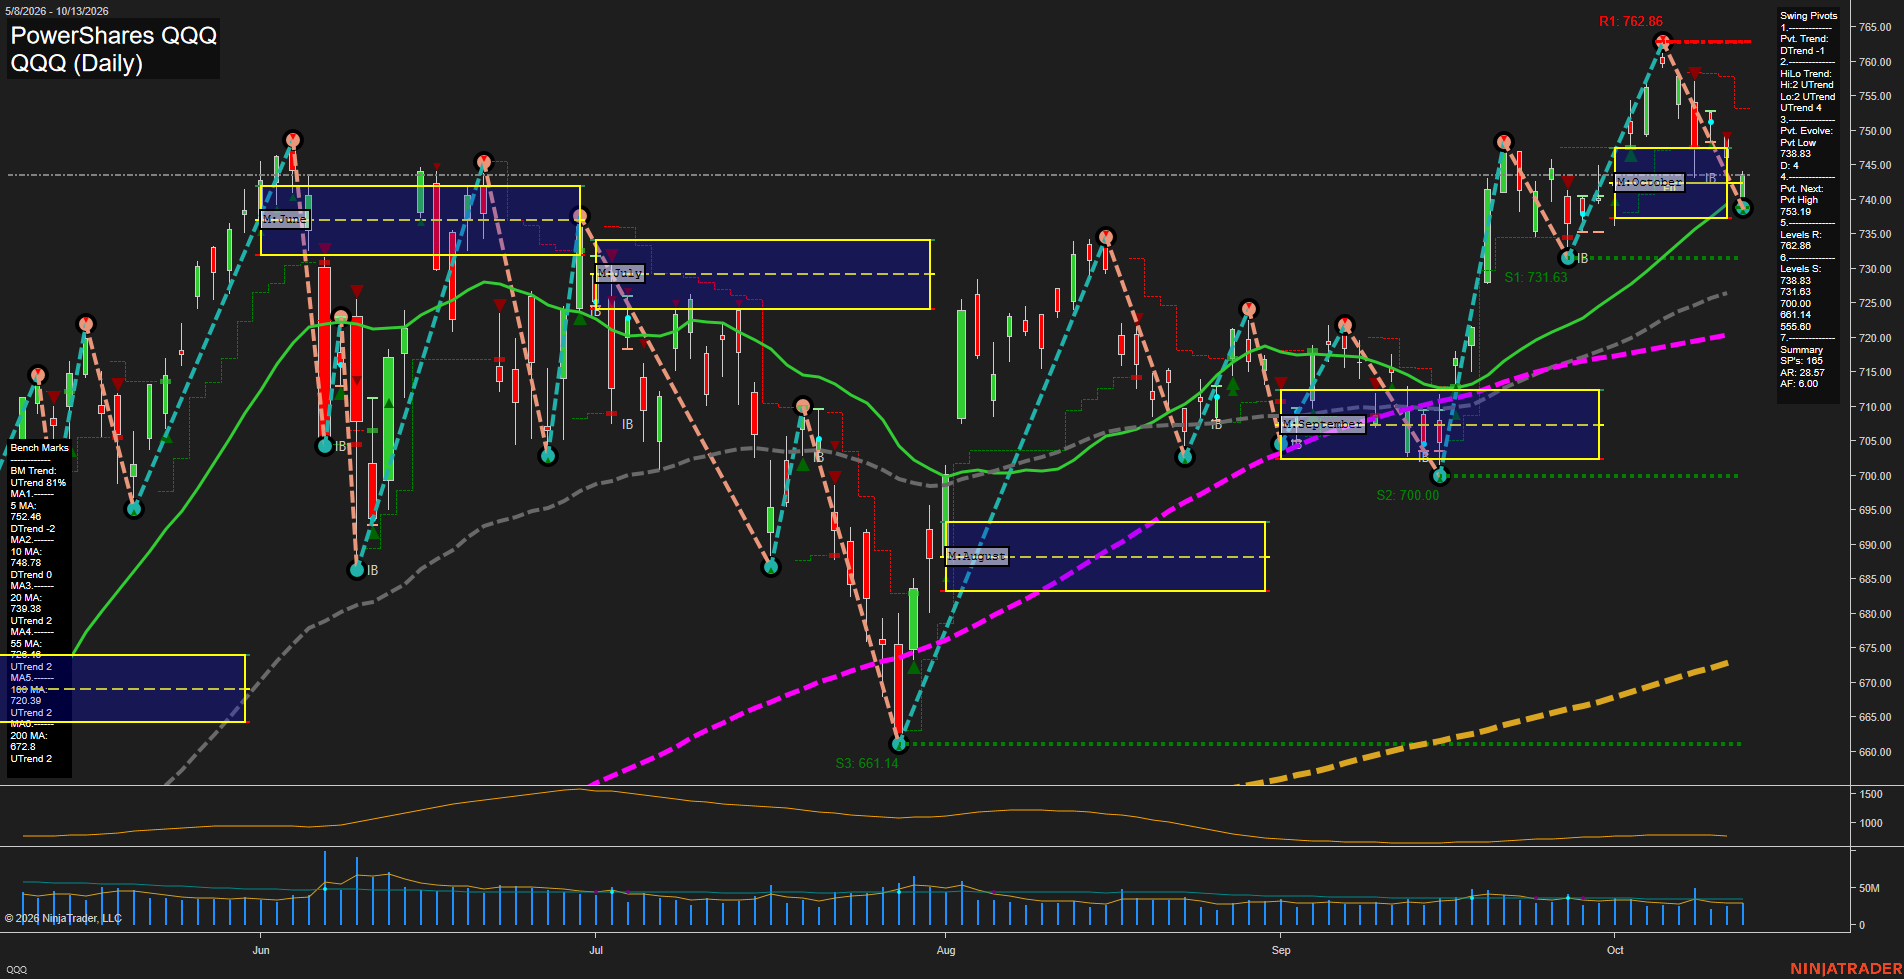Click the swing low pivot marker above S3
1904x979 pixels.
[898, 744]
